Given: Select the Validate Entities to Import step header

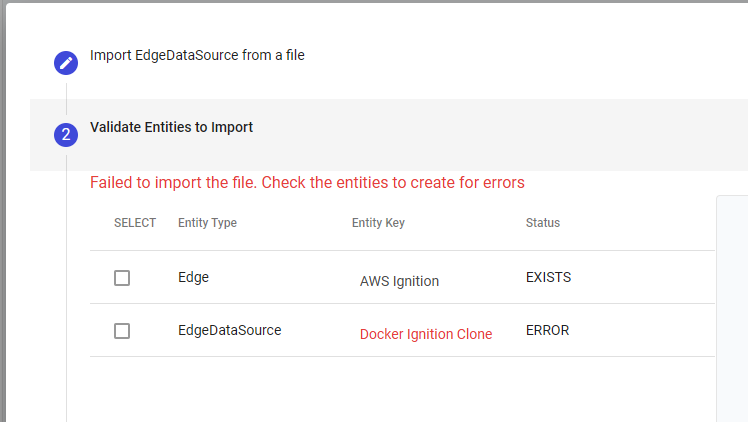Looking at the screenshot, I should click(171, 127).
